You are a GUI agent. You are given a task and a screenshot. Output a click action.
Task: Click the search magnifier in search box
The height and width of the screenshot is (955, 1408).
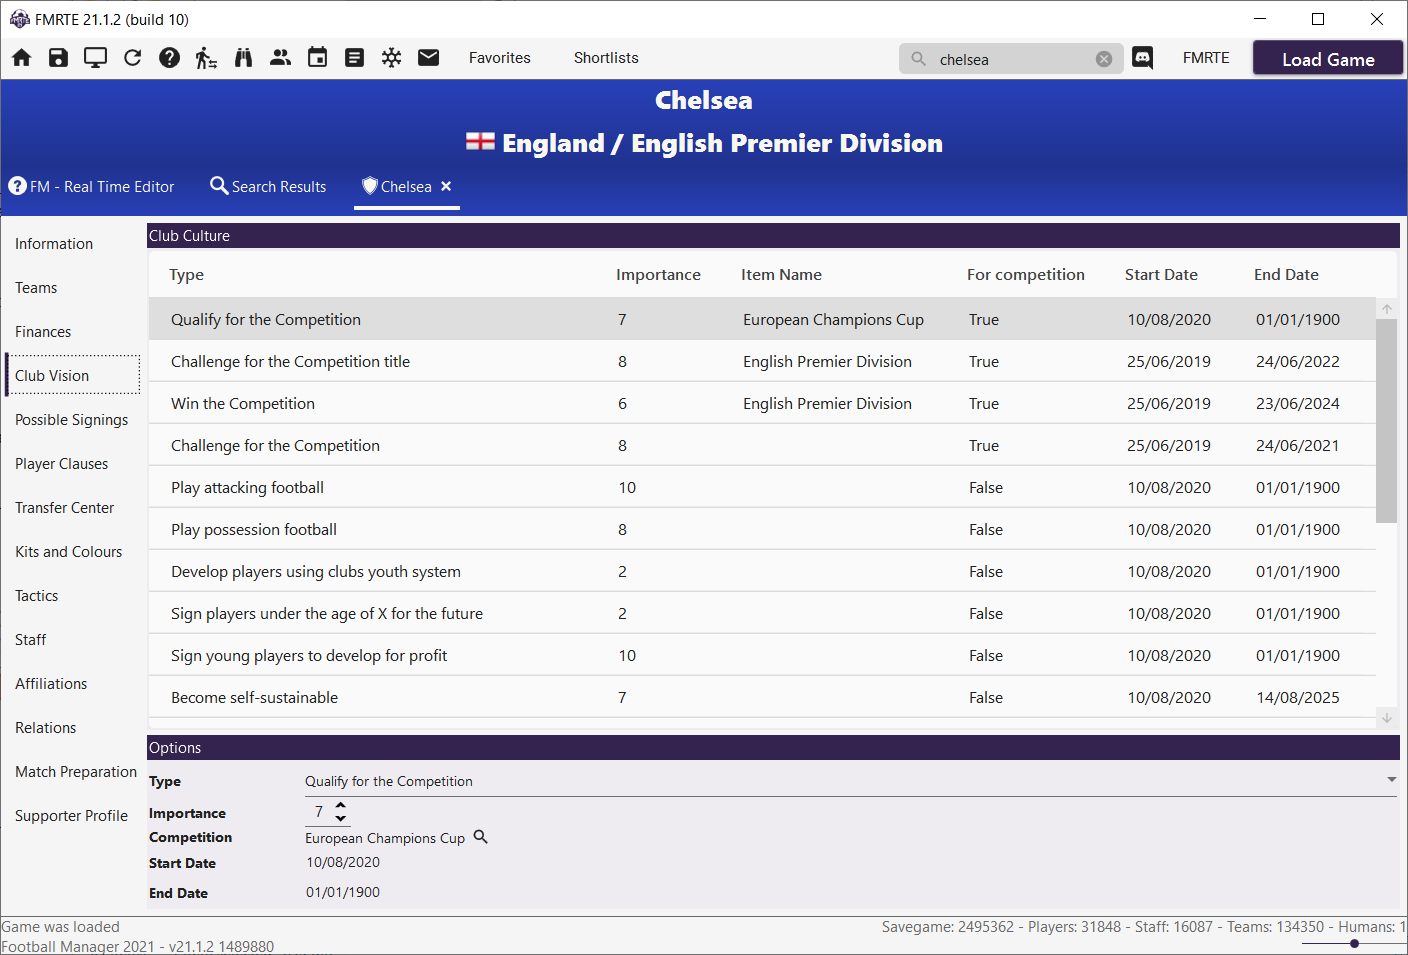[x=918, y=59]
